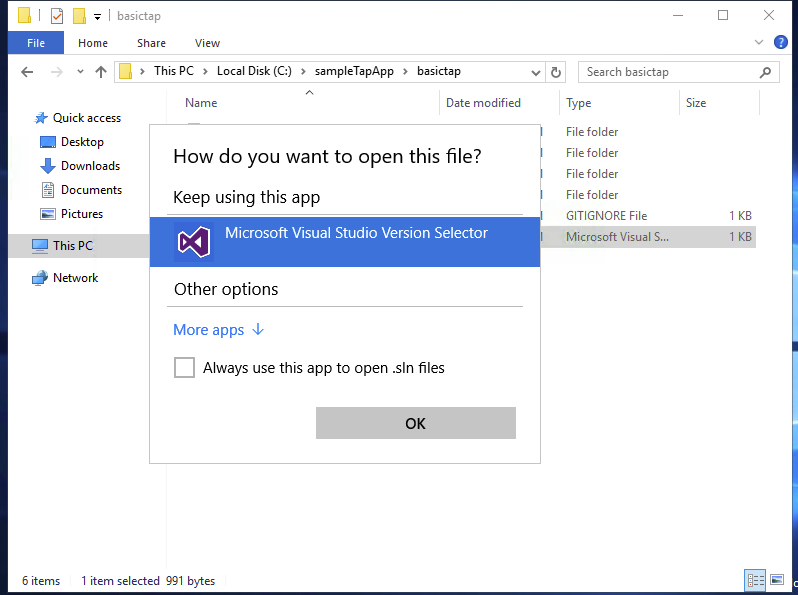Screen dimensions: 798x595
Task: Click the Properties quick access toolbar icon
Action: coord(57,16)
